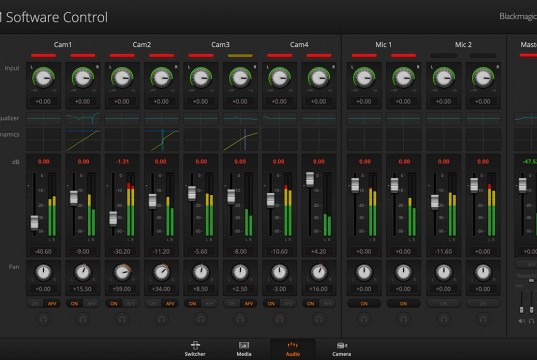537x360 pixels.
Task: Click pan knob showing +15.50
Action: tap(83, 273)
